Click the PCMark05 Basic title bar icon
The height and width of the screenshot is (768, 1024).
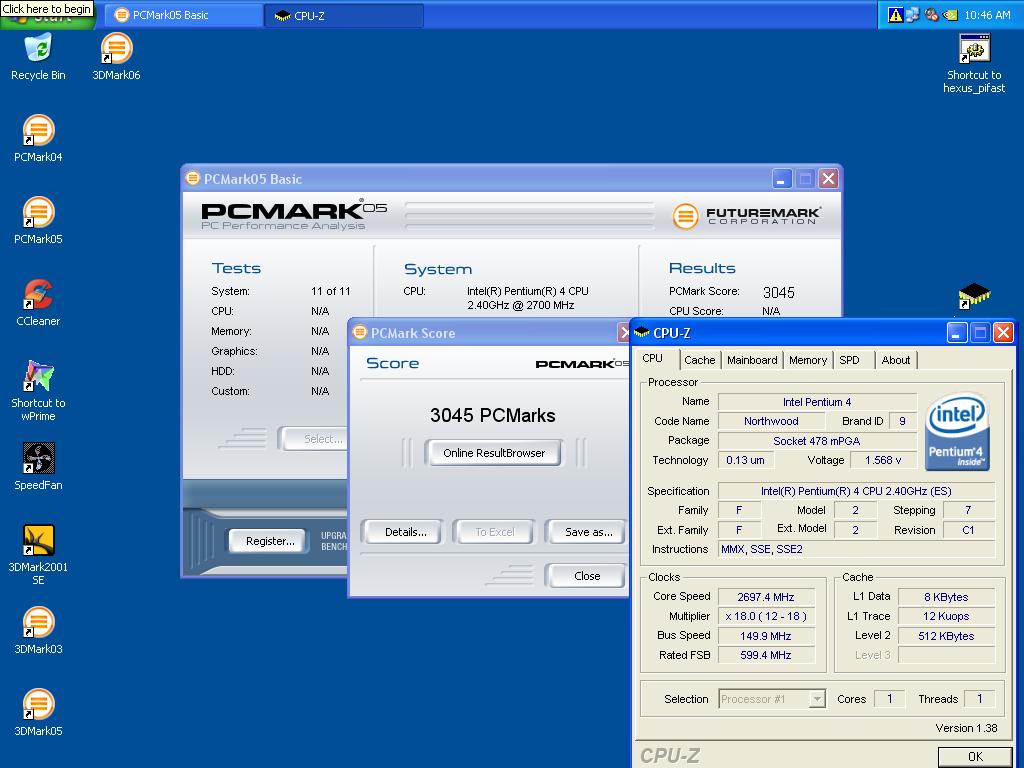[193, 178]
